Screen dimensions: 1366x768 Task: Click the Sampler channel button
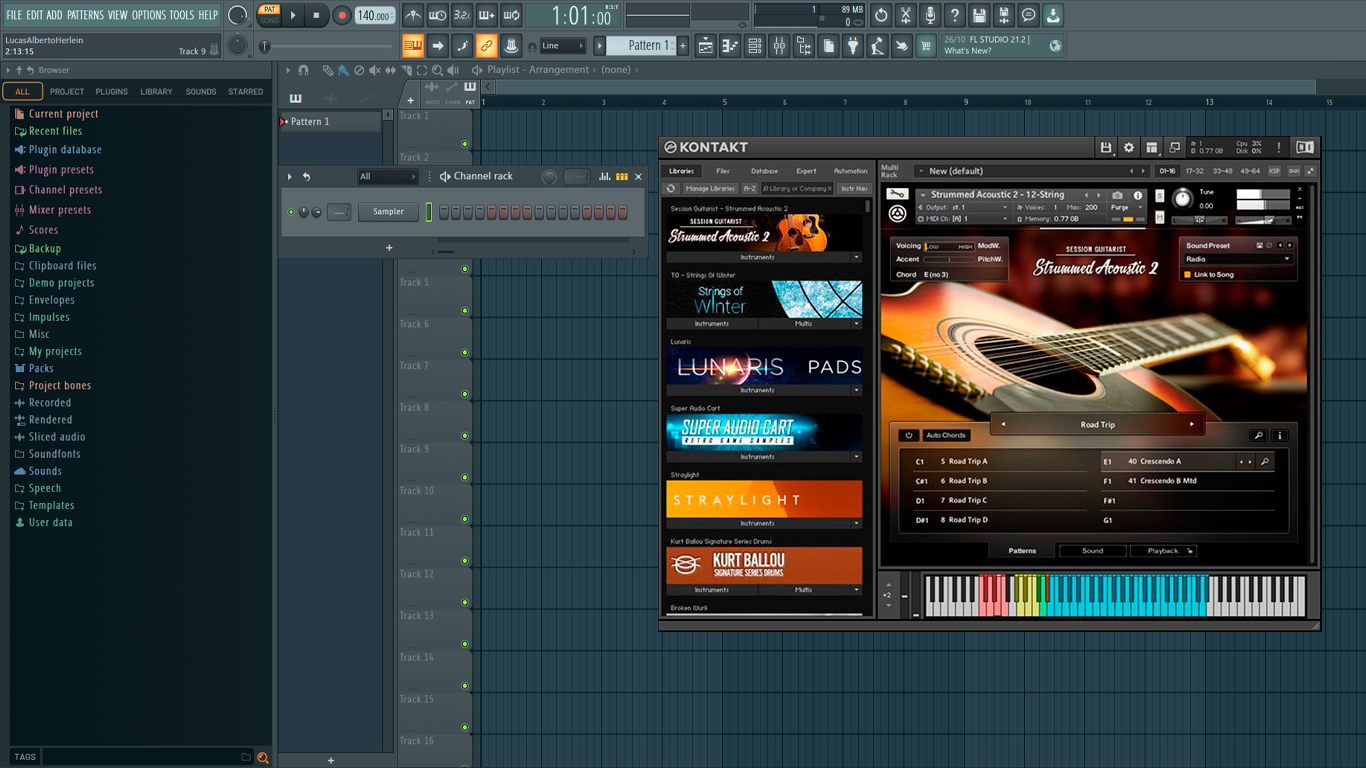tap(388, 212)
